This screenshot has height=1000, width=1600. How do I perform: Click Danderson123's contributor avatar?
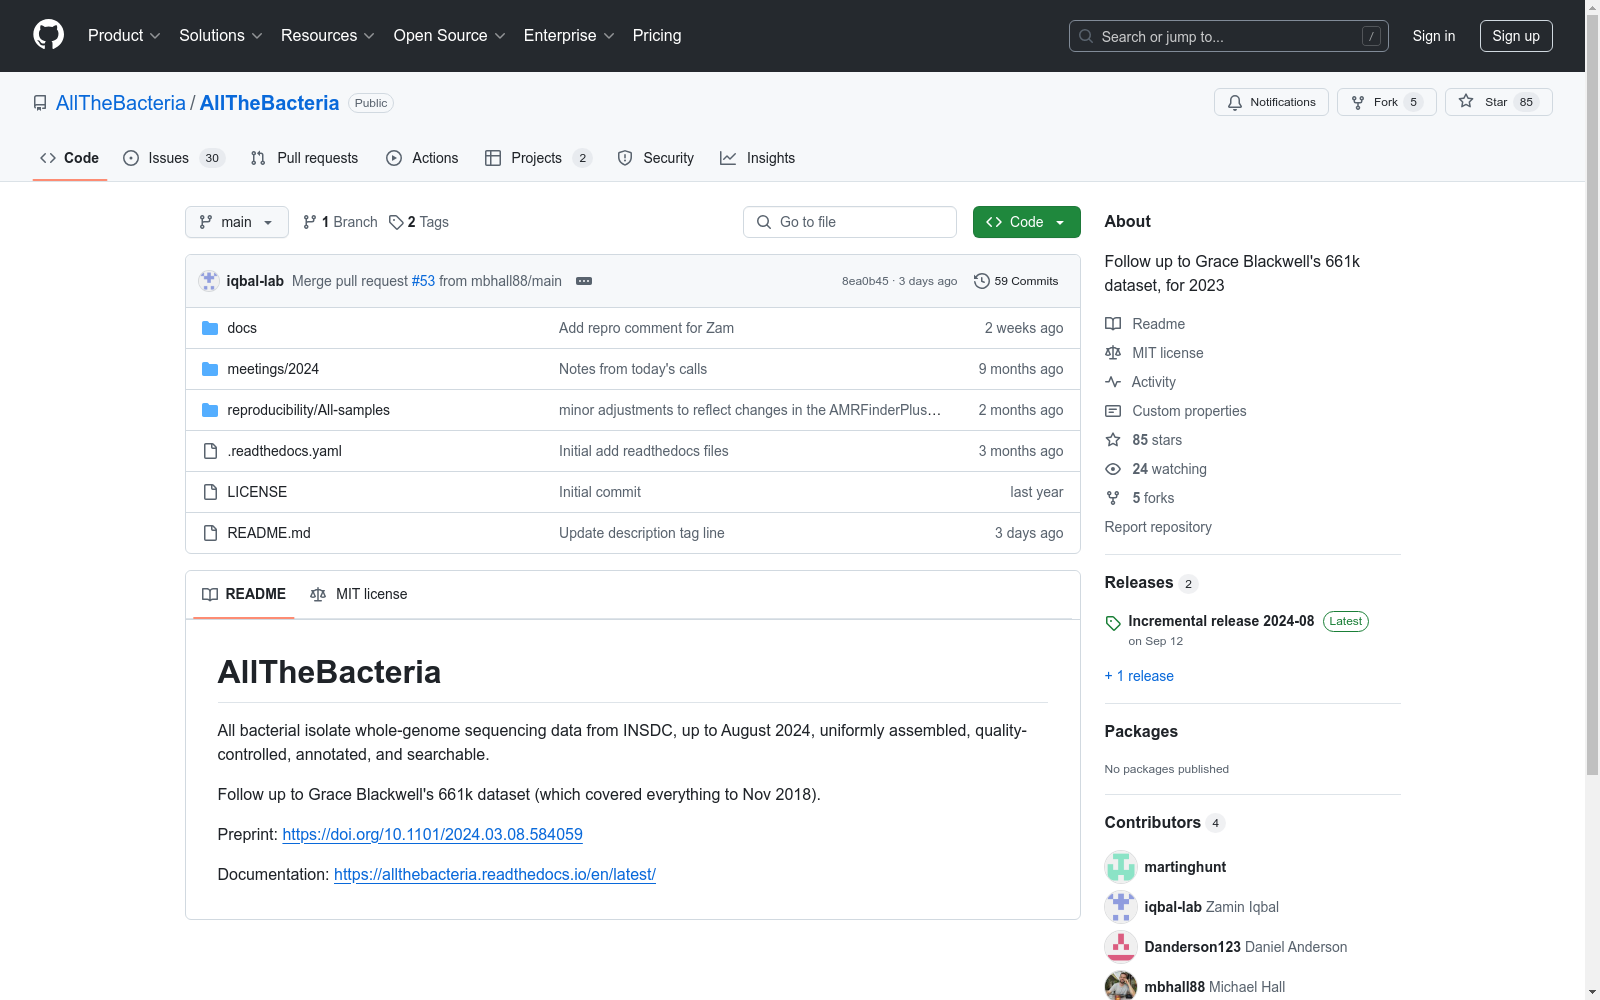point(1121,947)
